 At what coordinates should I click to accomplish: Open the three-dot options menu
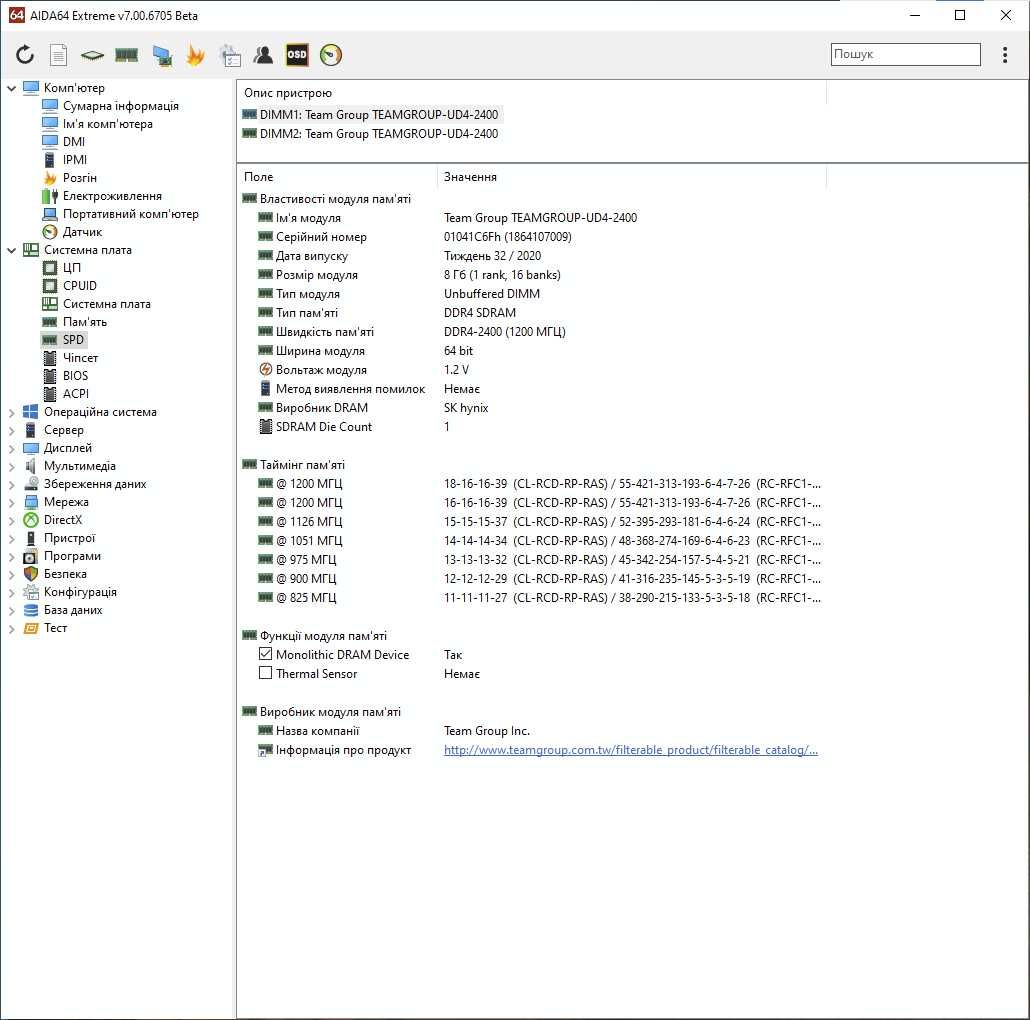tap(1004, 55)
